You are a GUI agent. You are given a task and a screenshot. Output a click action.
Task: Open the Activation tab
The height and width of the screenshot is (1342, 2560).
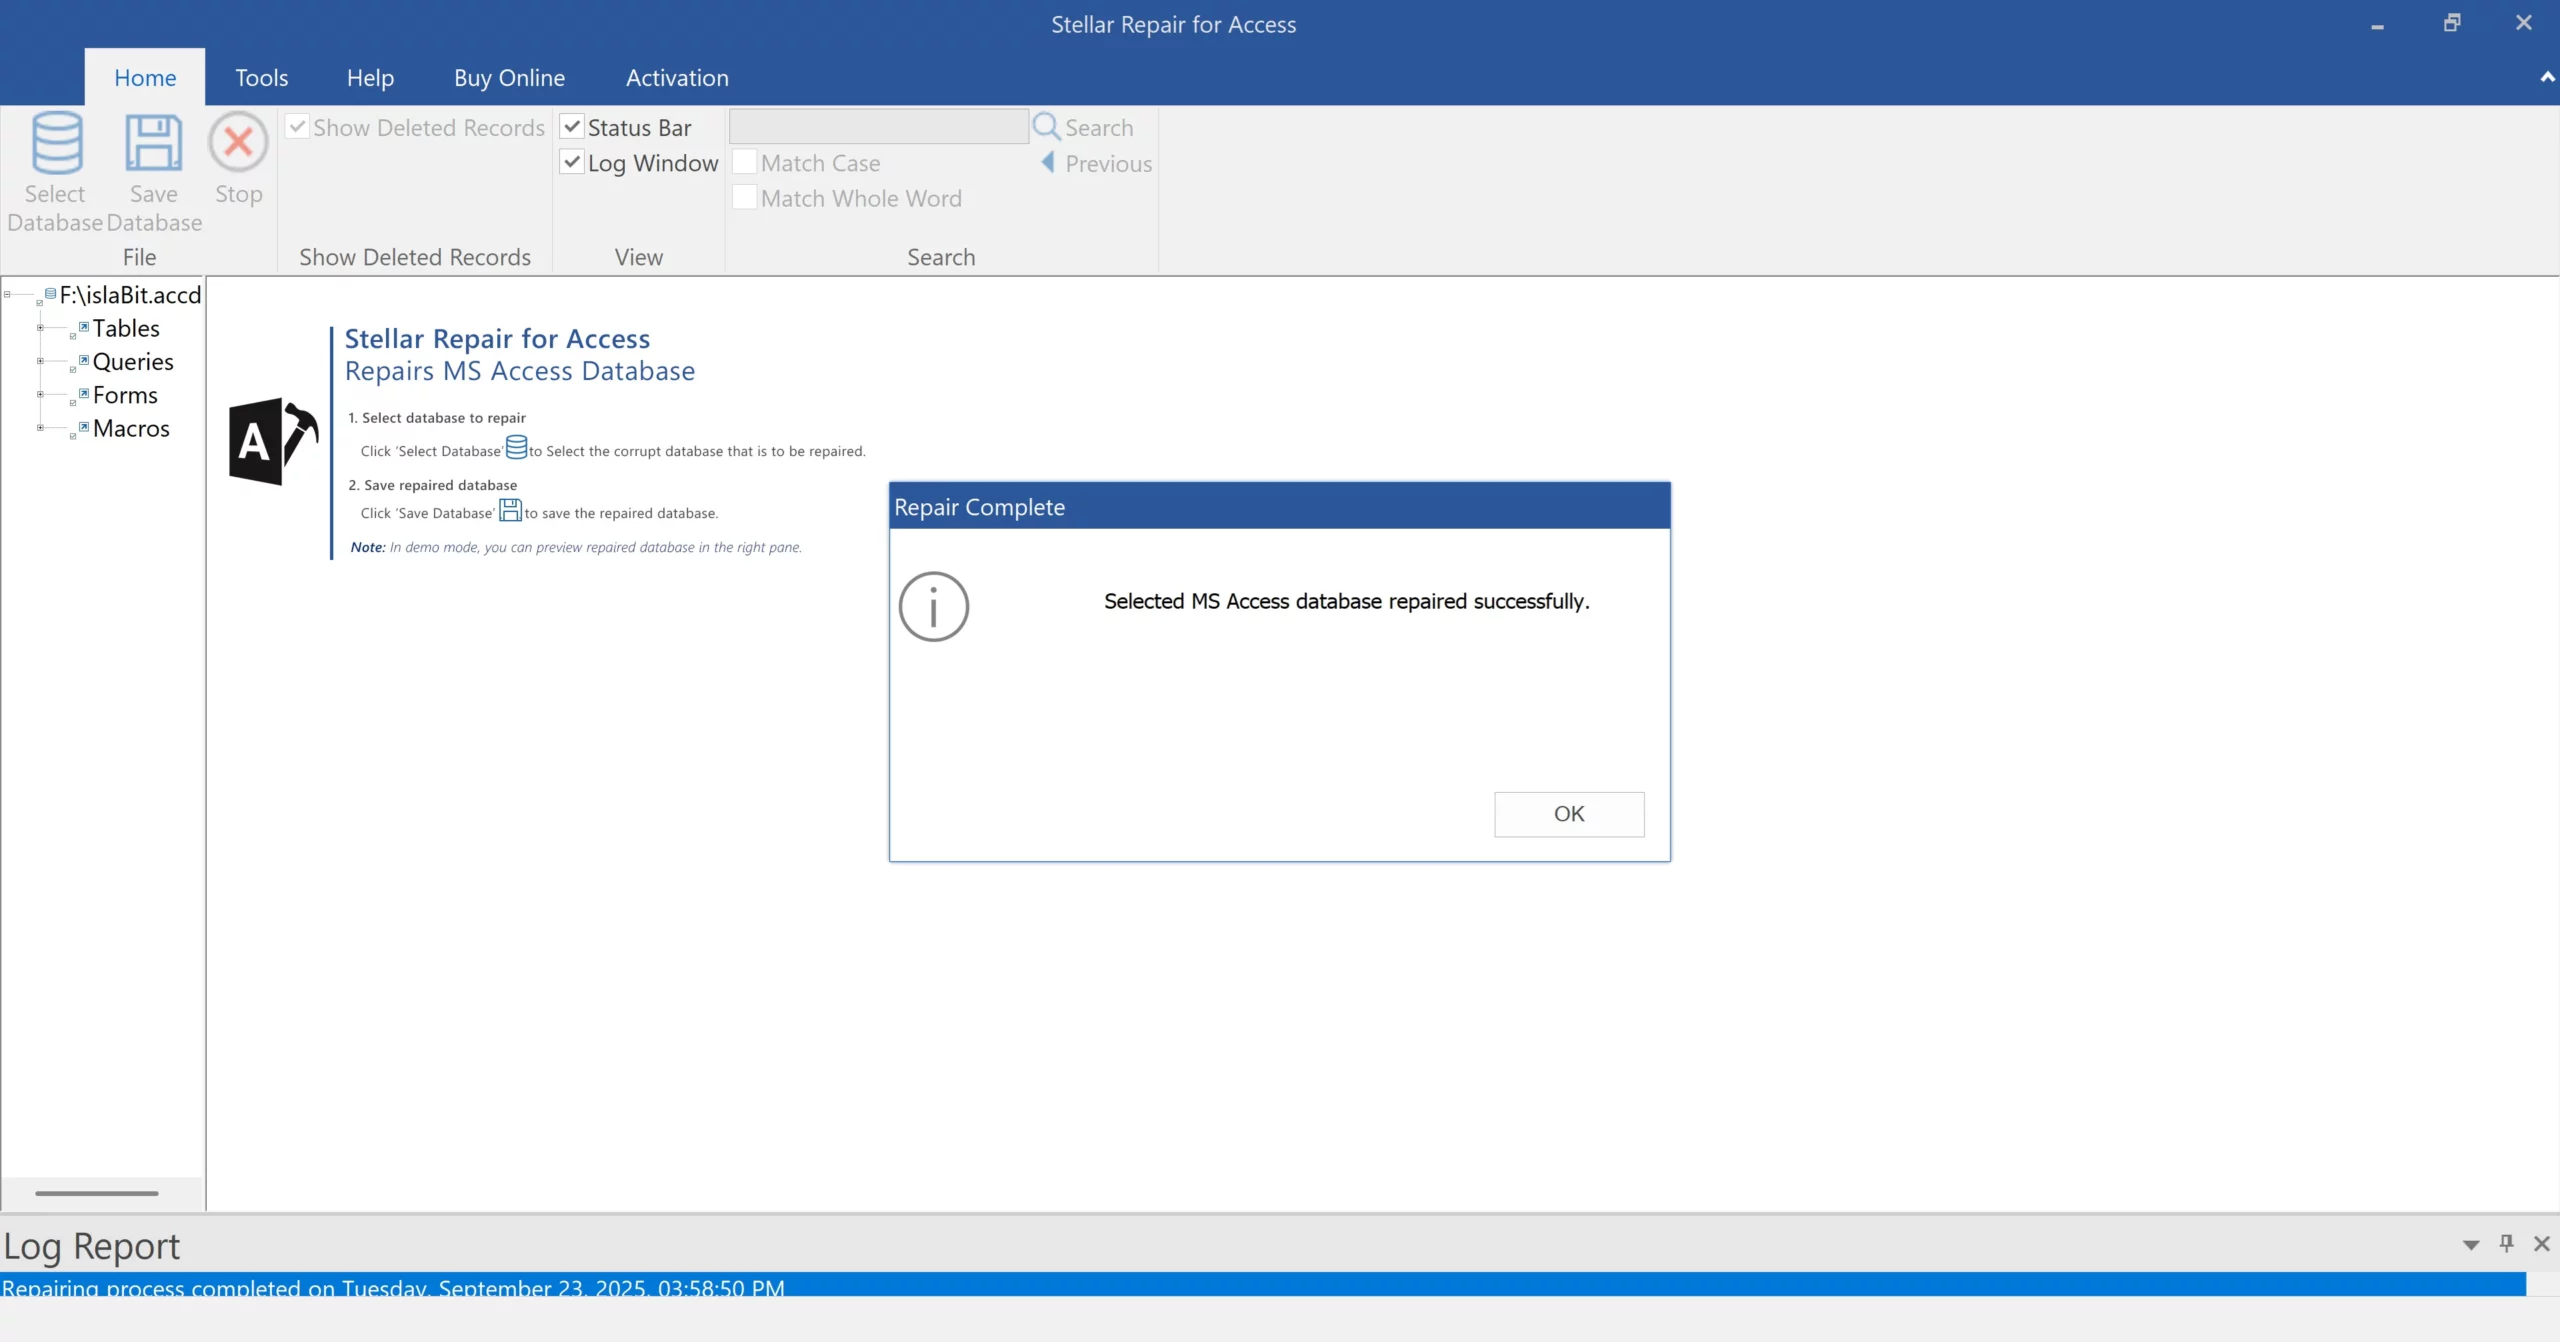pos(676,77)
